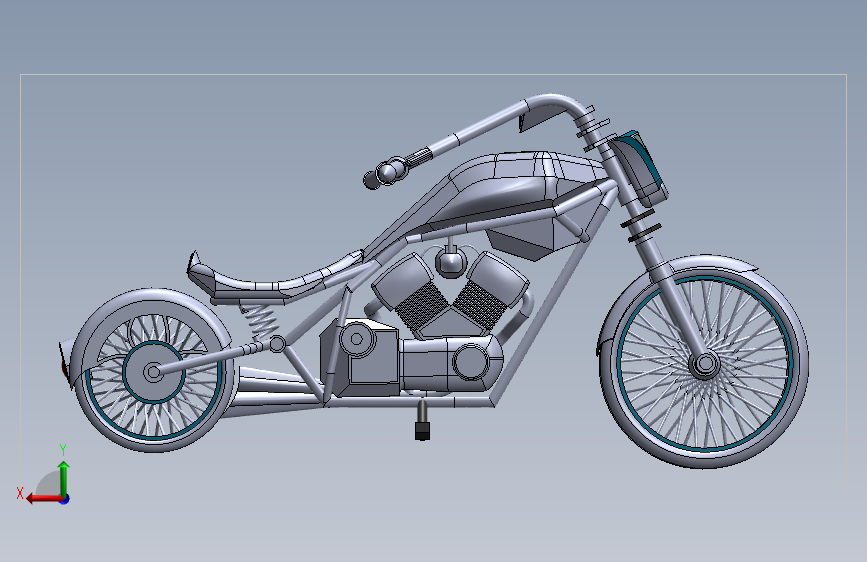This screenshot has height=562, width=867.
Task: Select the front engine cylinder fins
Action: 480,304
